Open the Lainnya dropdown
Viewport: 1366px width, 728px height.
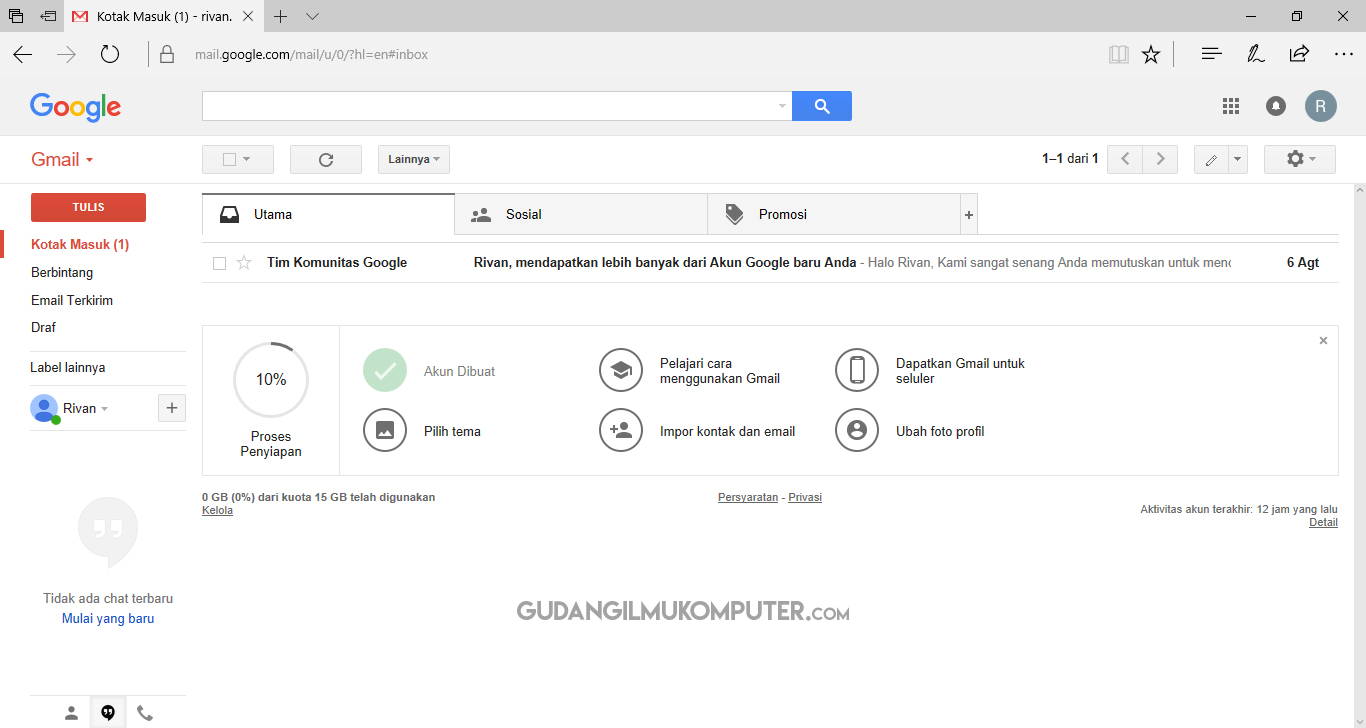tap(414, 159)
